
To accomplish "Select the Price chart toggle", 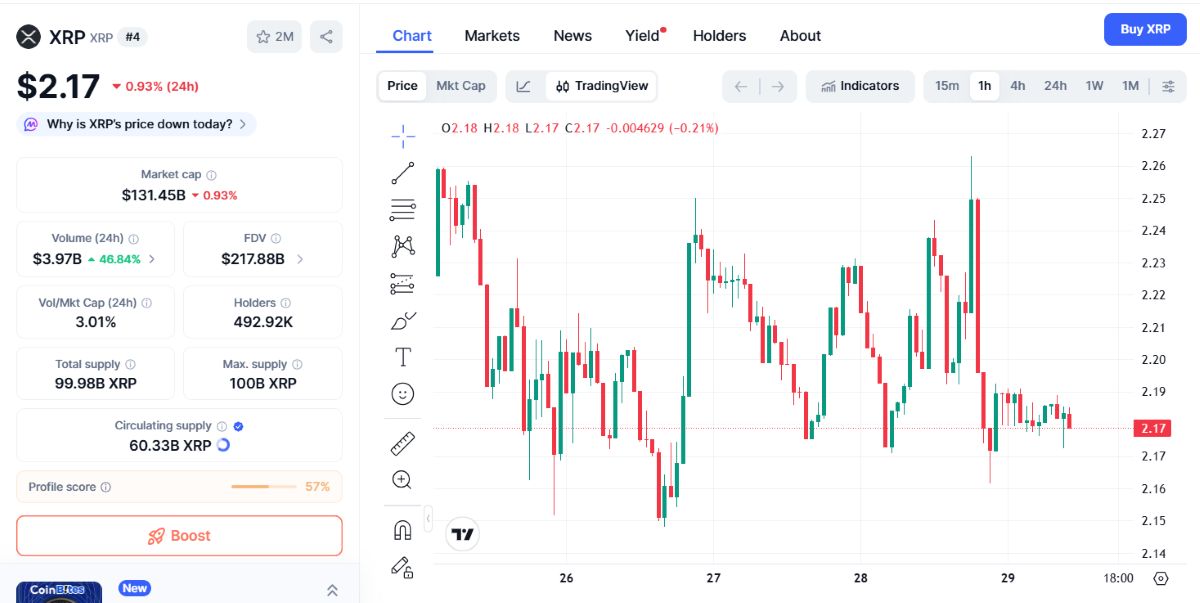I will click(x=402, y=86).
